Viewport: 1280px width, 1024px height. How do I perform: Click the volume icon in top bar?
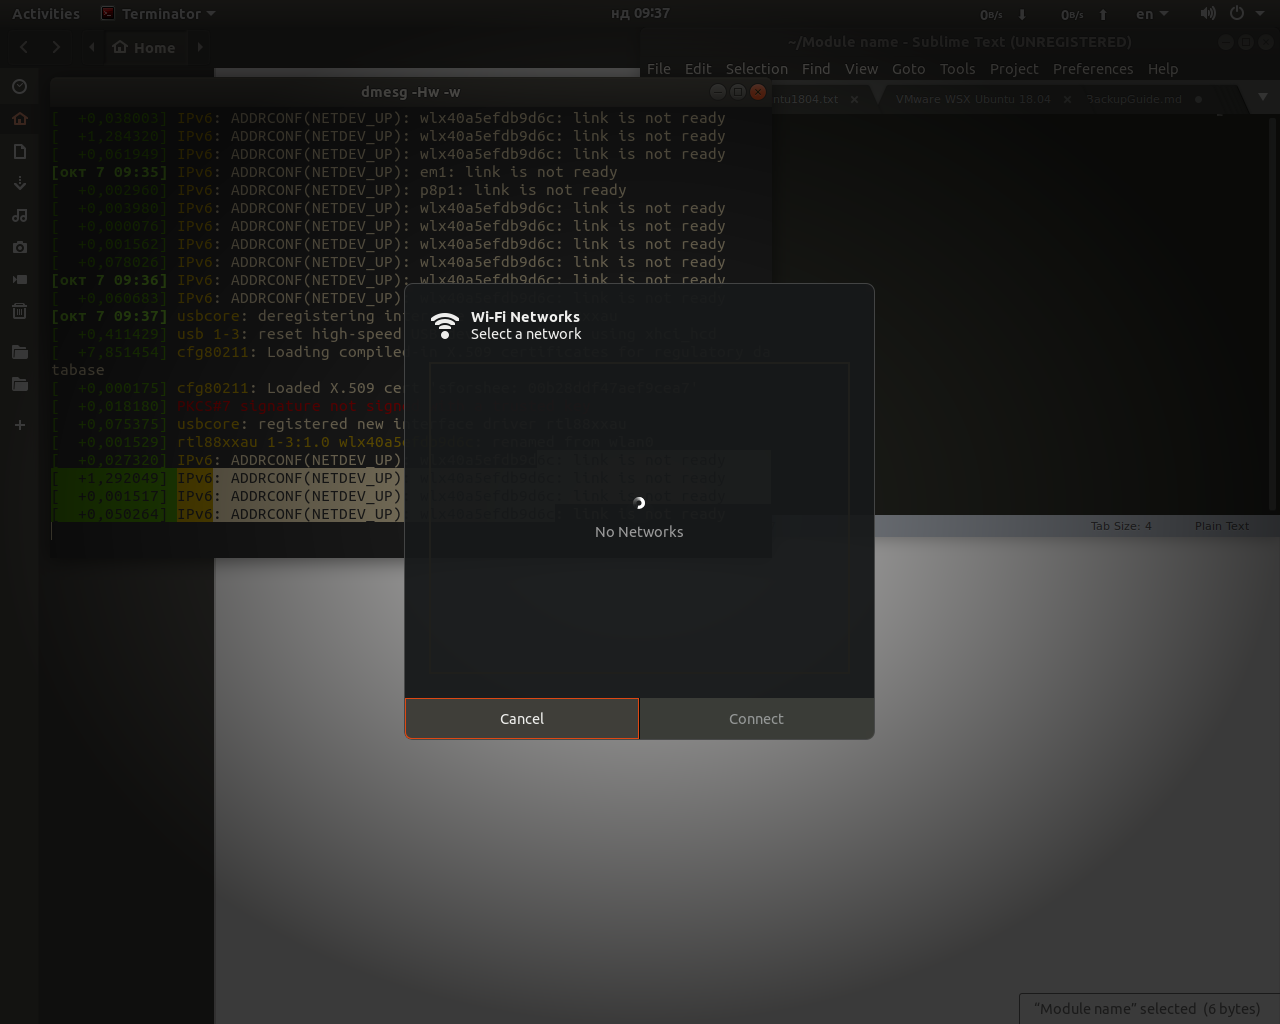(x=1208, y=14)
